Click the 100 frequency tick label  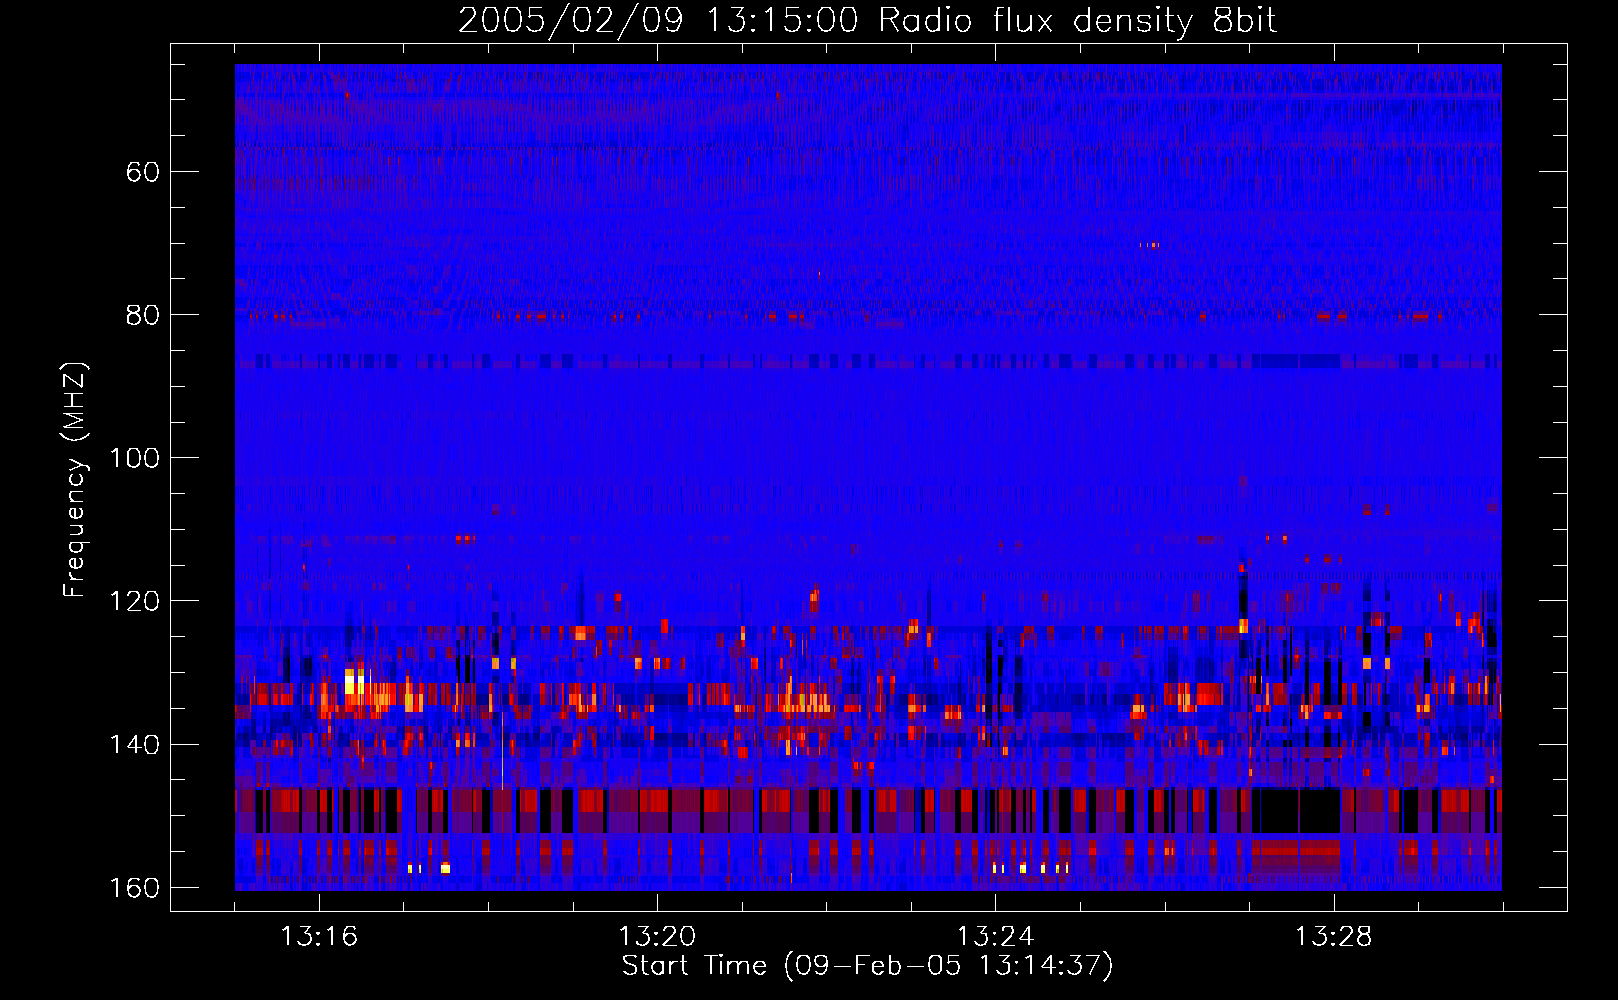134,458
